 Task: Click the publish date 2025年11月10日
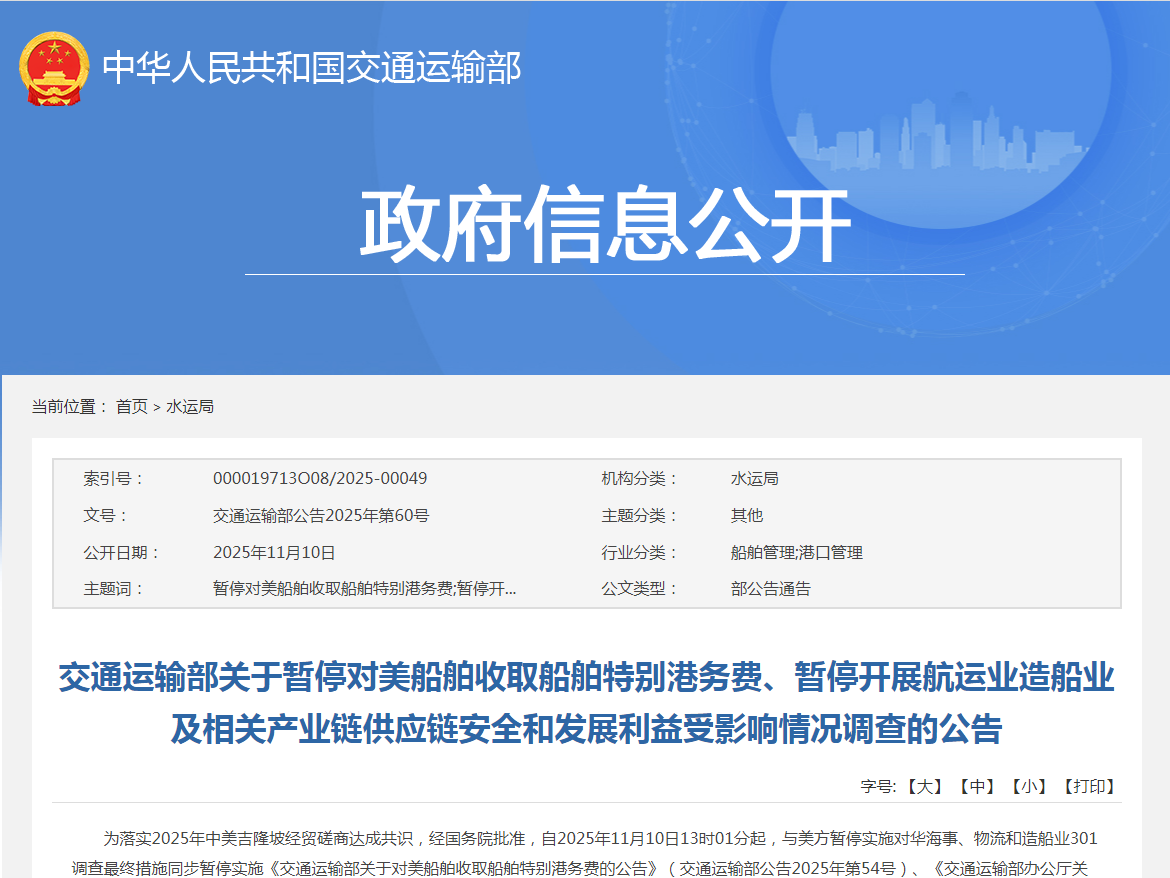[274, 552]
